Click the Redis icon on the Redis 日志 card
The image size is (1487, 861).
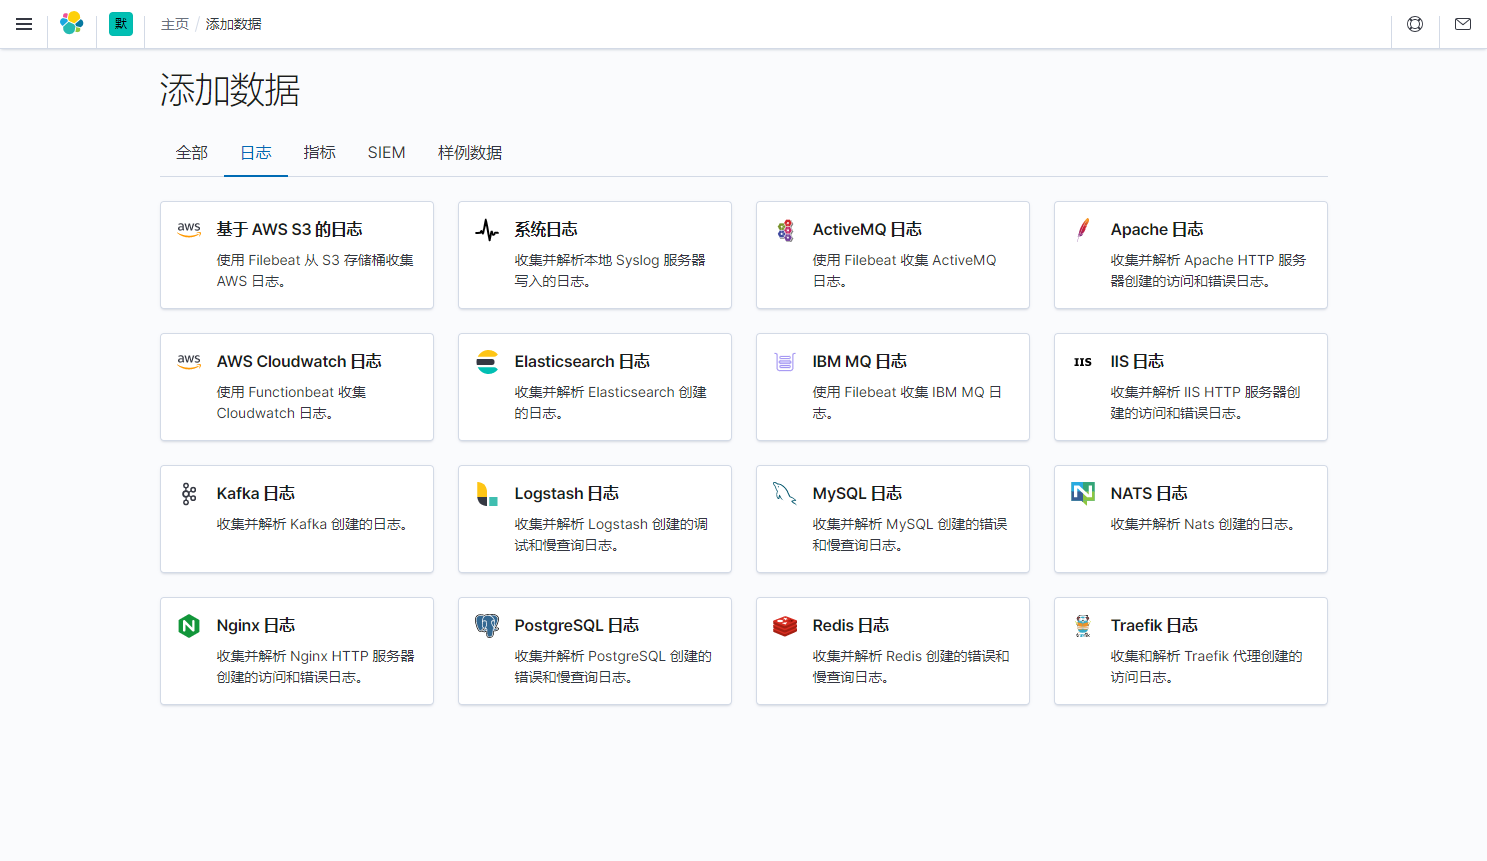click(785, 625)
